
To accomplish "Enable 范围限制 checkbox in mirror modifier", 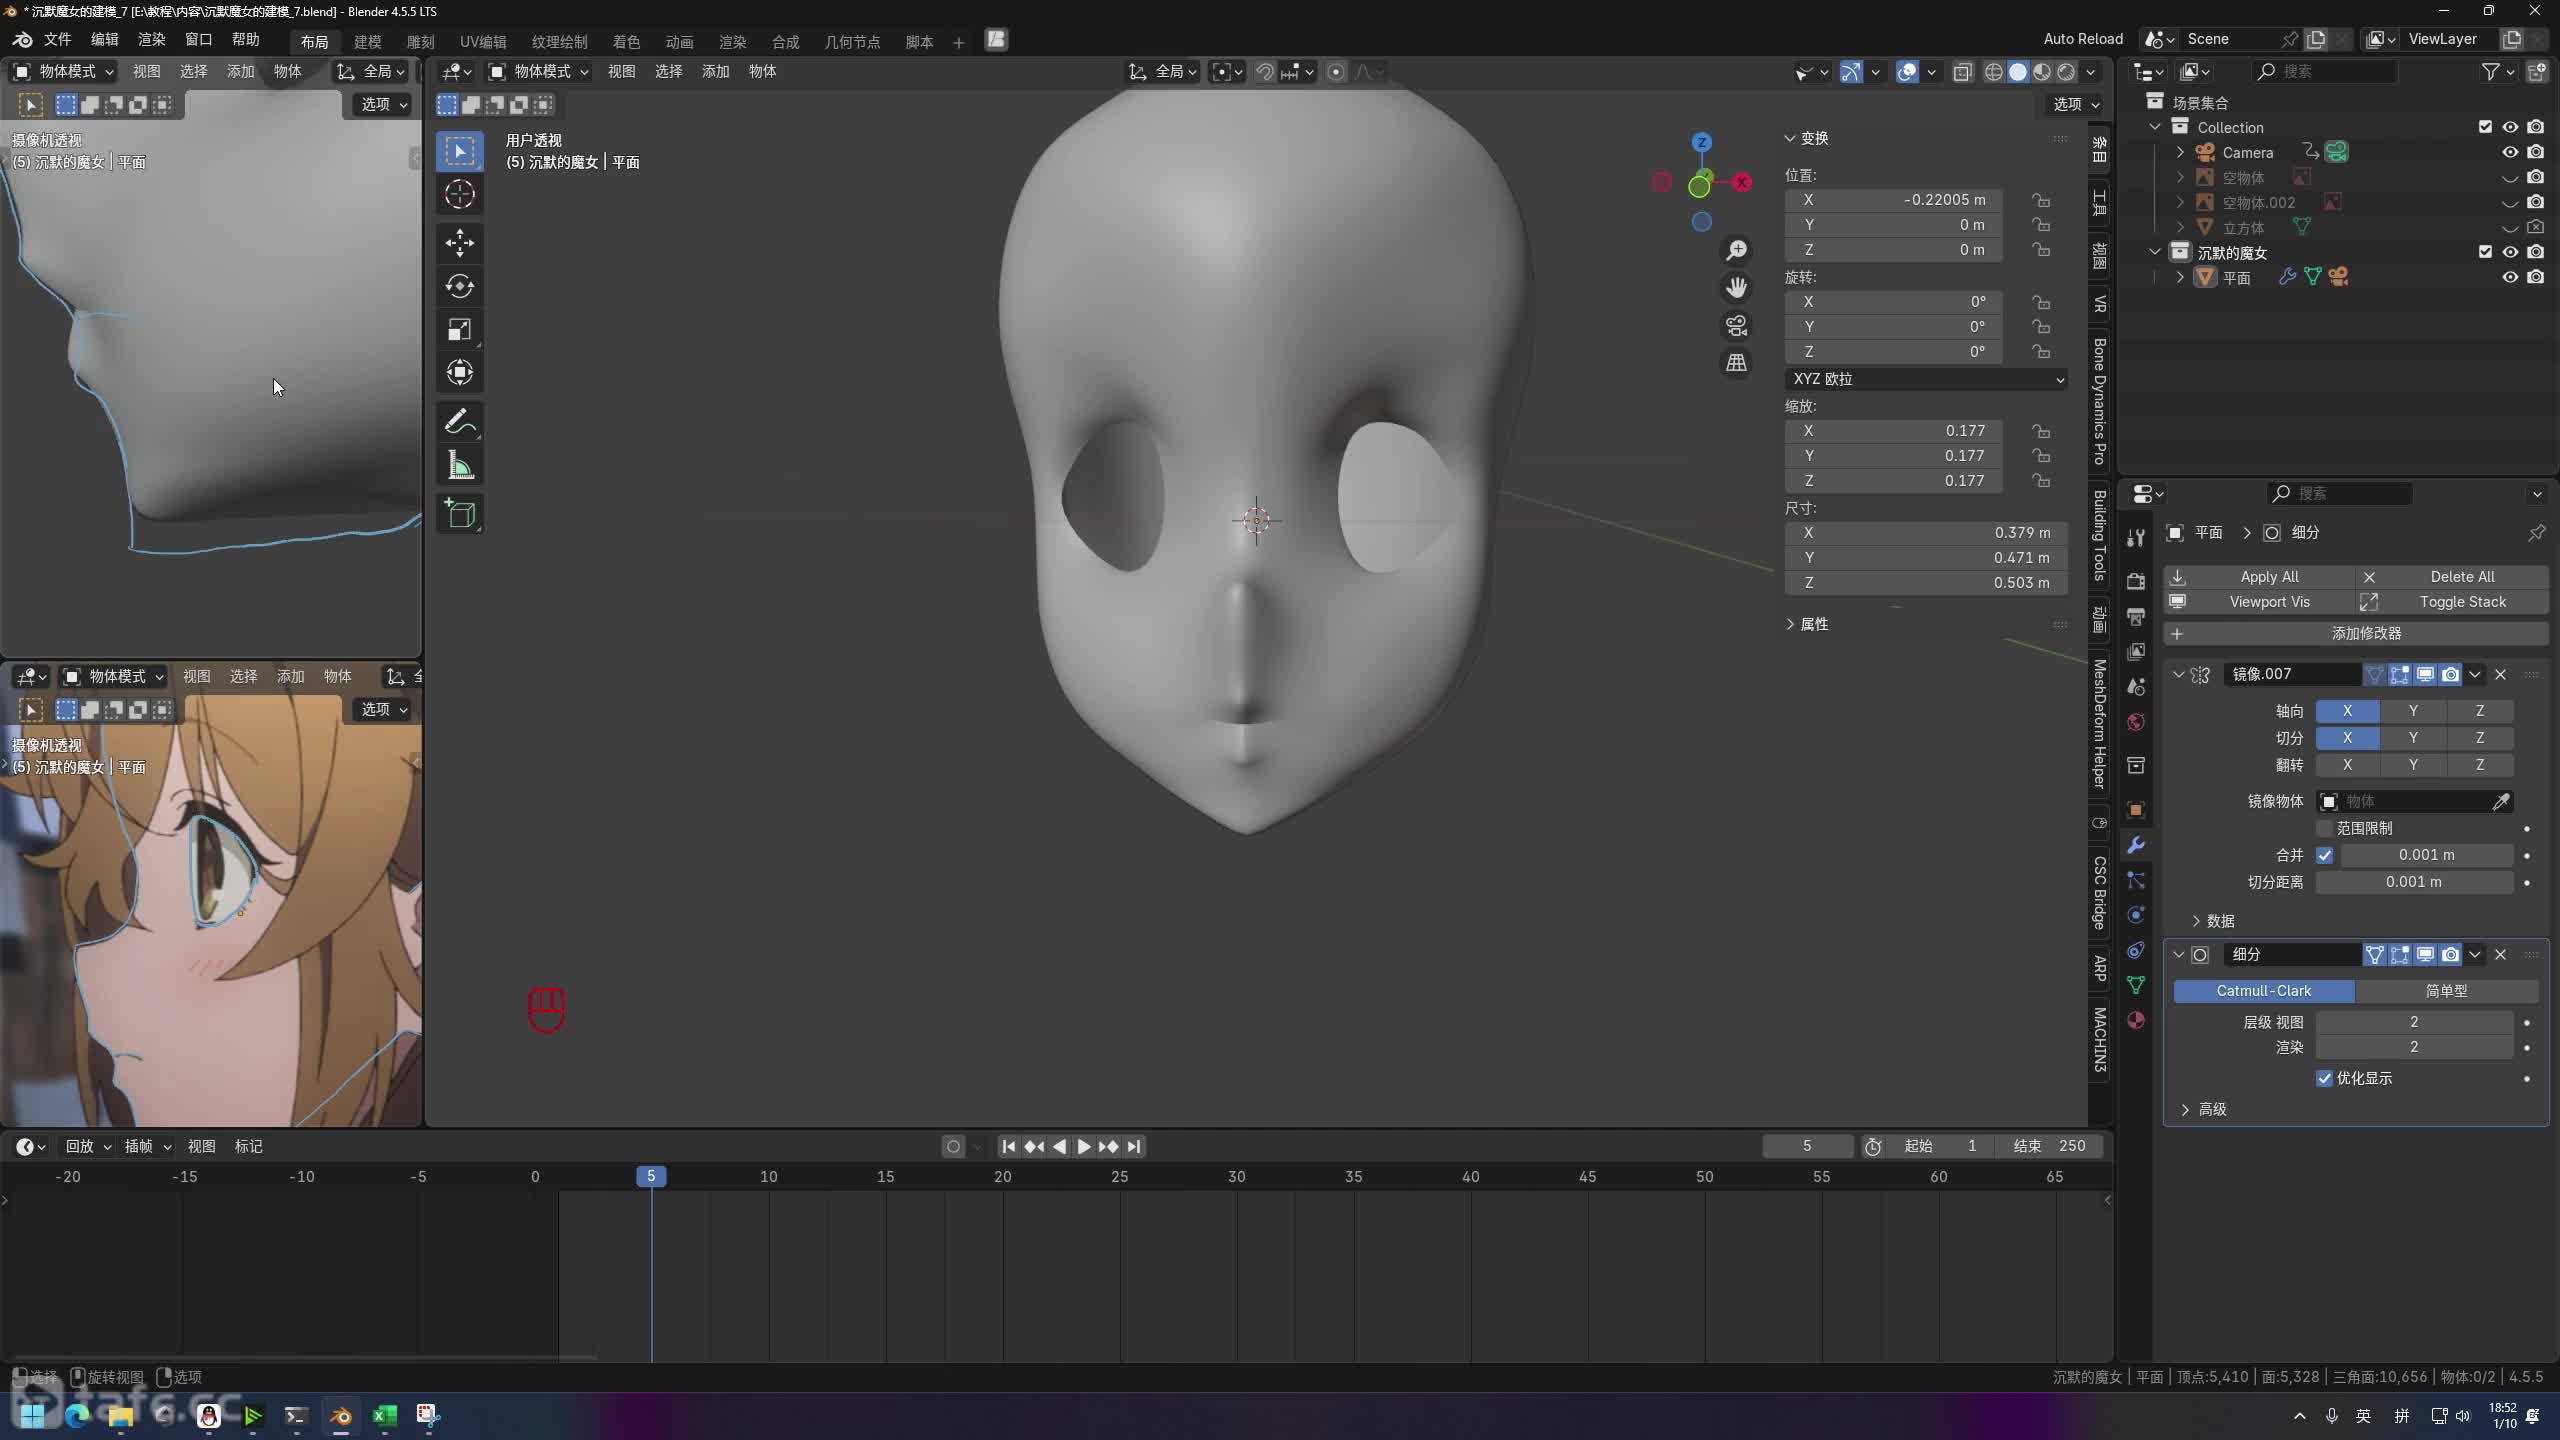I will 2324,828.
